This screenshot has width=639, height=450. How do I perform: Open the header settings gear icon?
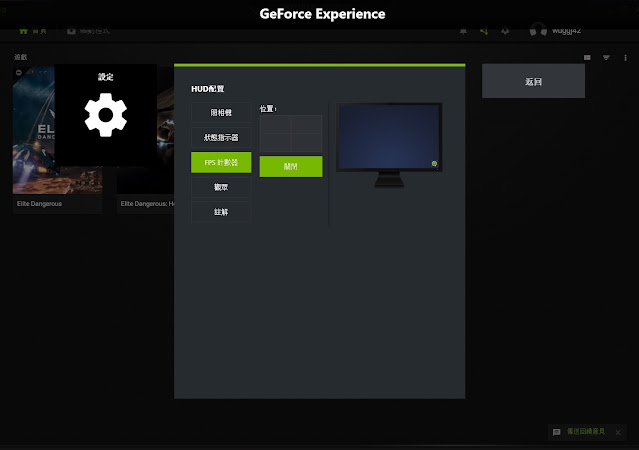pyautogui.click(x=505, y=31)
